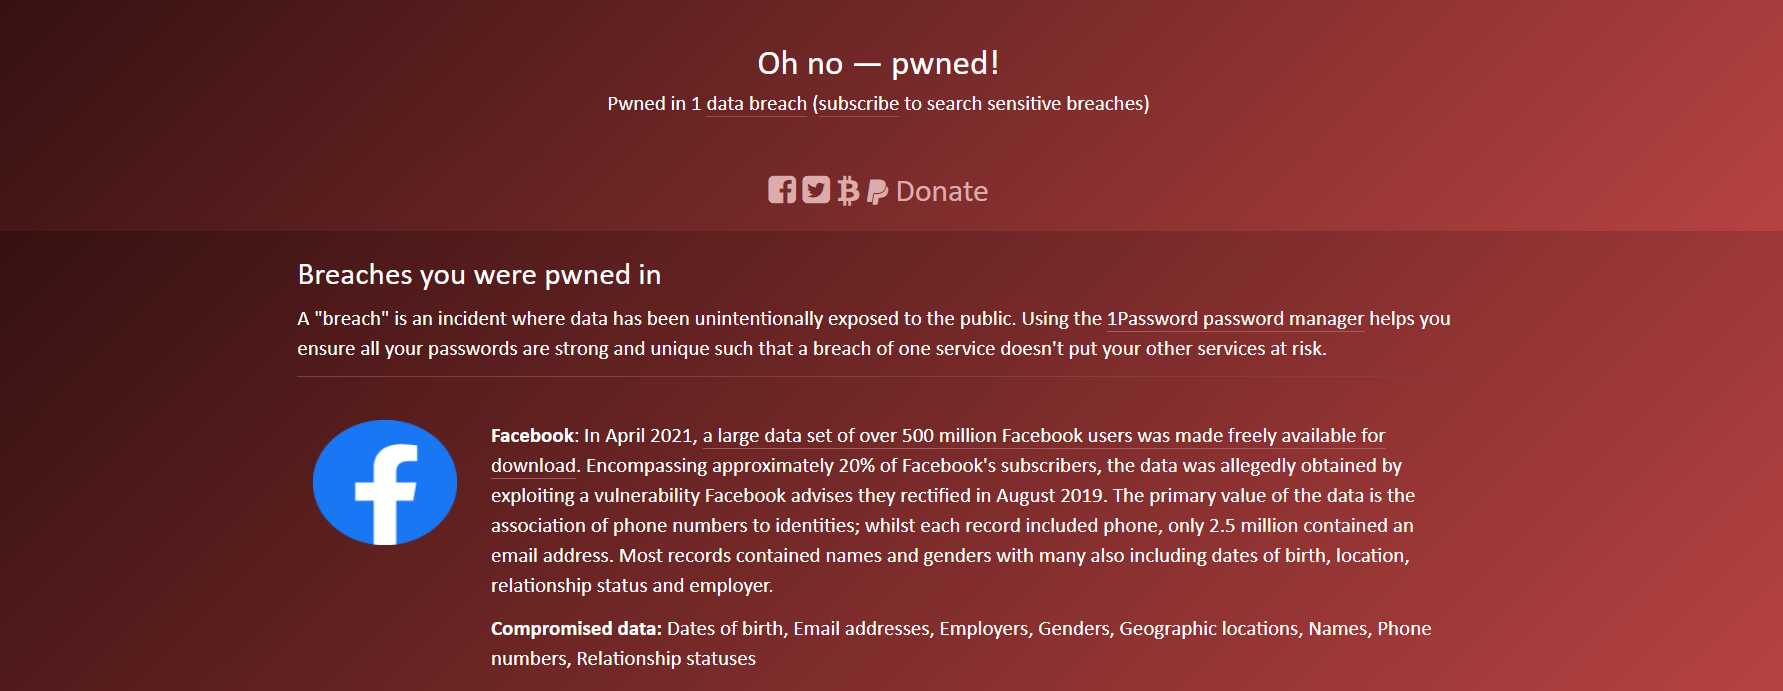
Task: Click the "Oh no — pwned!" heading
Action: [x=878, y=63]
